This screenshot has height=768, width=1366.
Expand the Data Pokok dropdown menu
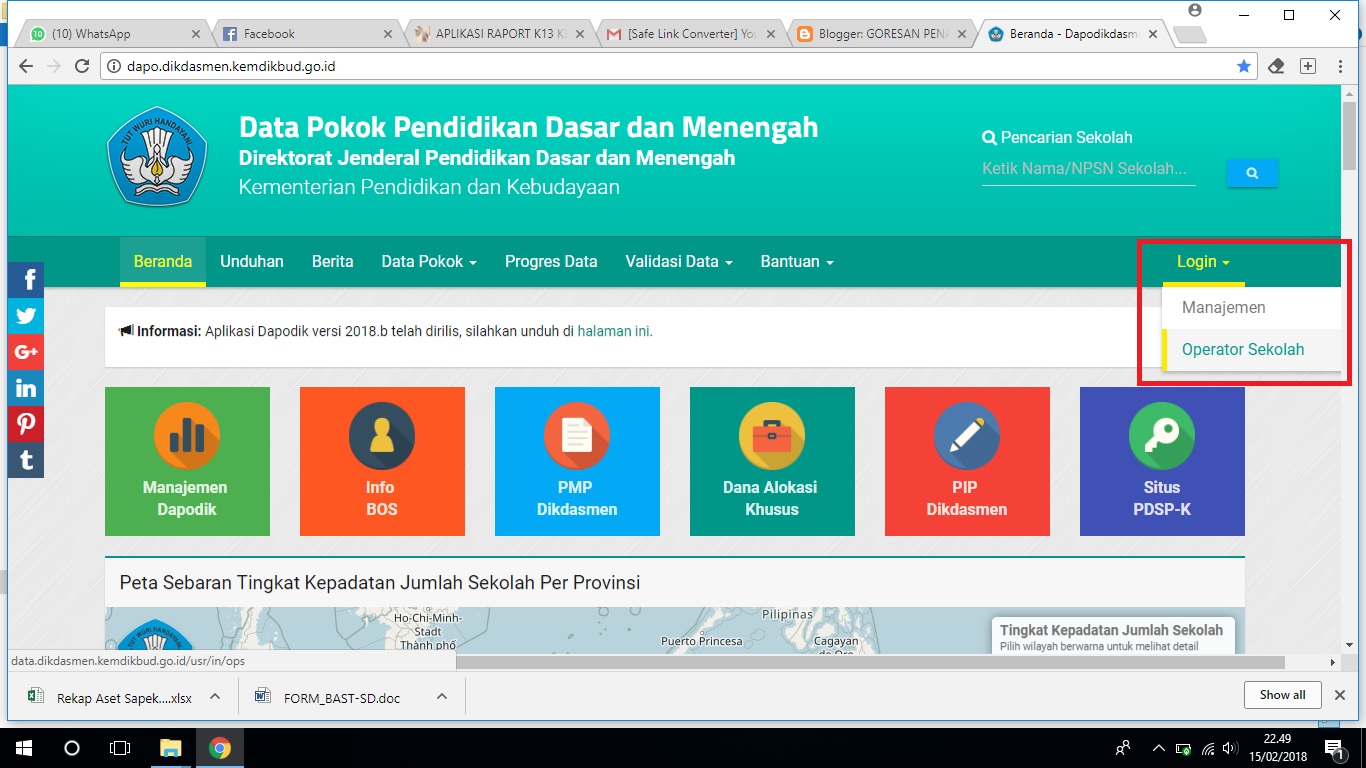[429, 262]
